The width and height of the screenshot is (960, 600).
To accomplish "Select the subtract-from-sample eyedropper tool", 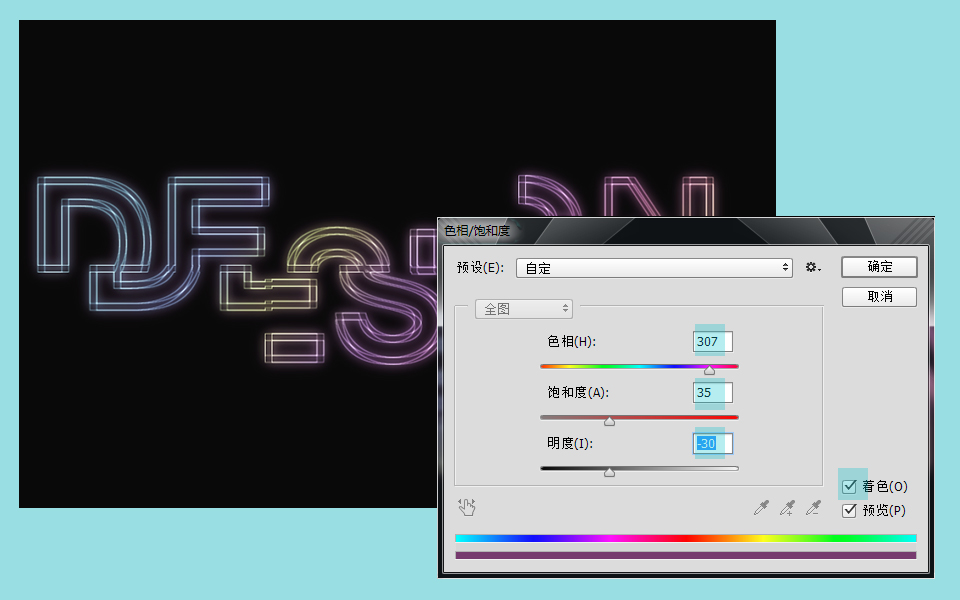I will 813,507.
